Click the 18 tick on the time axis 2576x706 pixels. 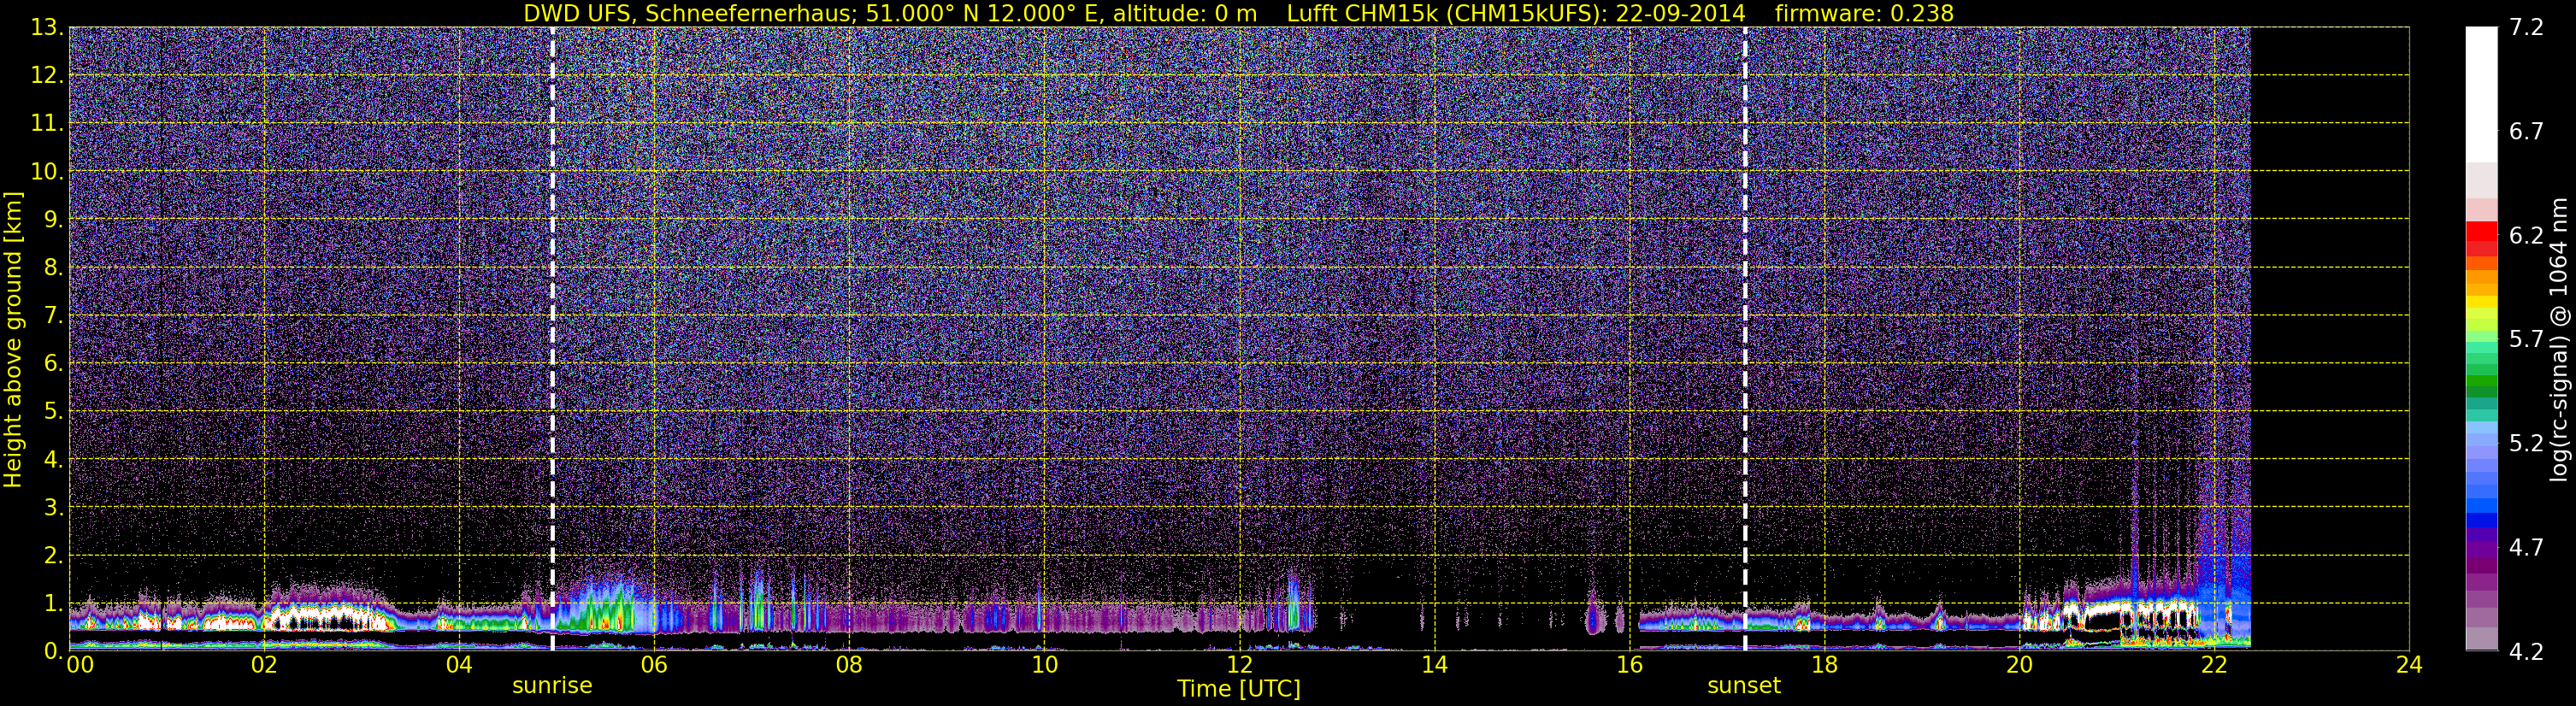pyautogui.click(x=1824, y=665)
